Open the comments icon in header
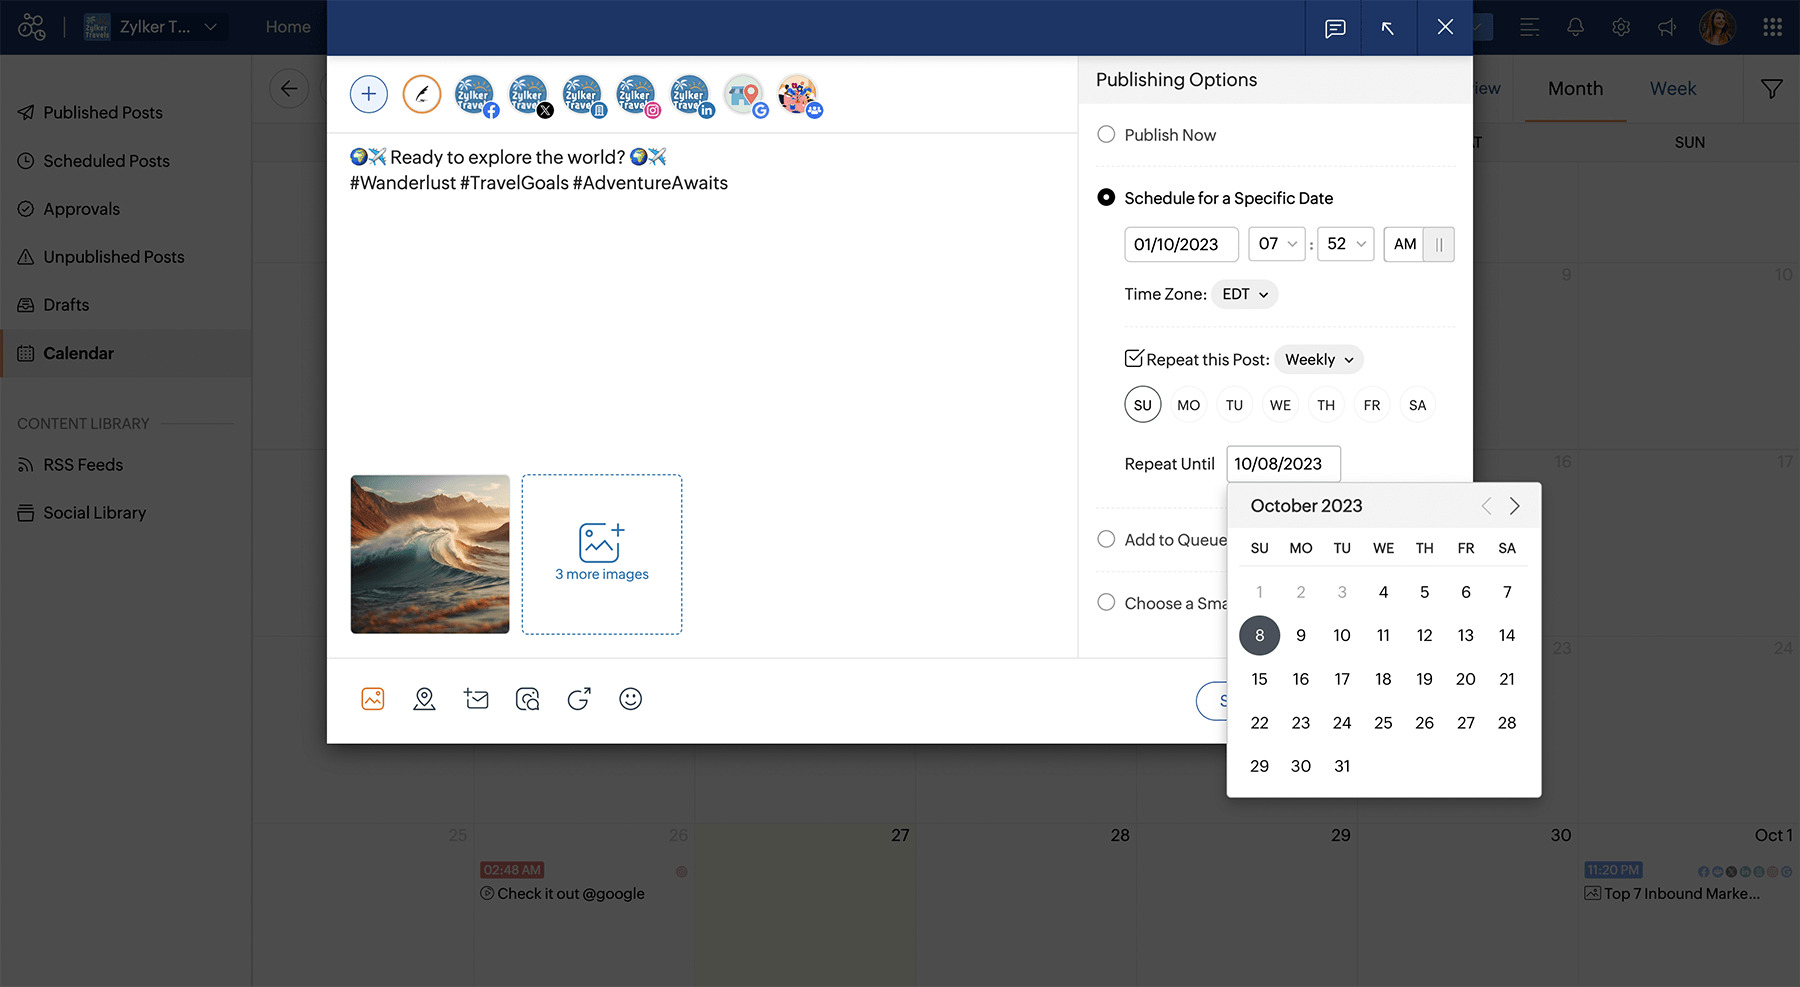Image resolution: width=1800 pixels, height=987 pixels. click(1335, 28)
